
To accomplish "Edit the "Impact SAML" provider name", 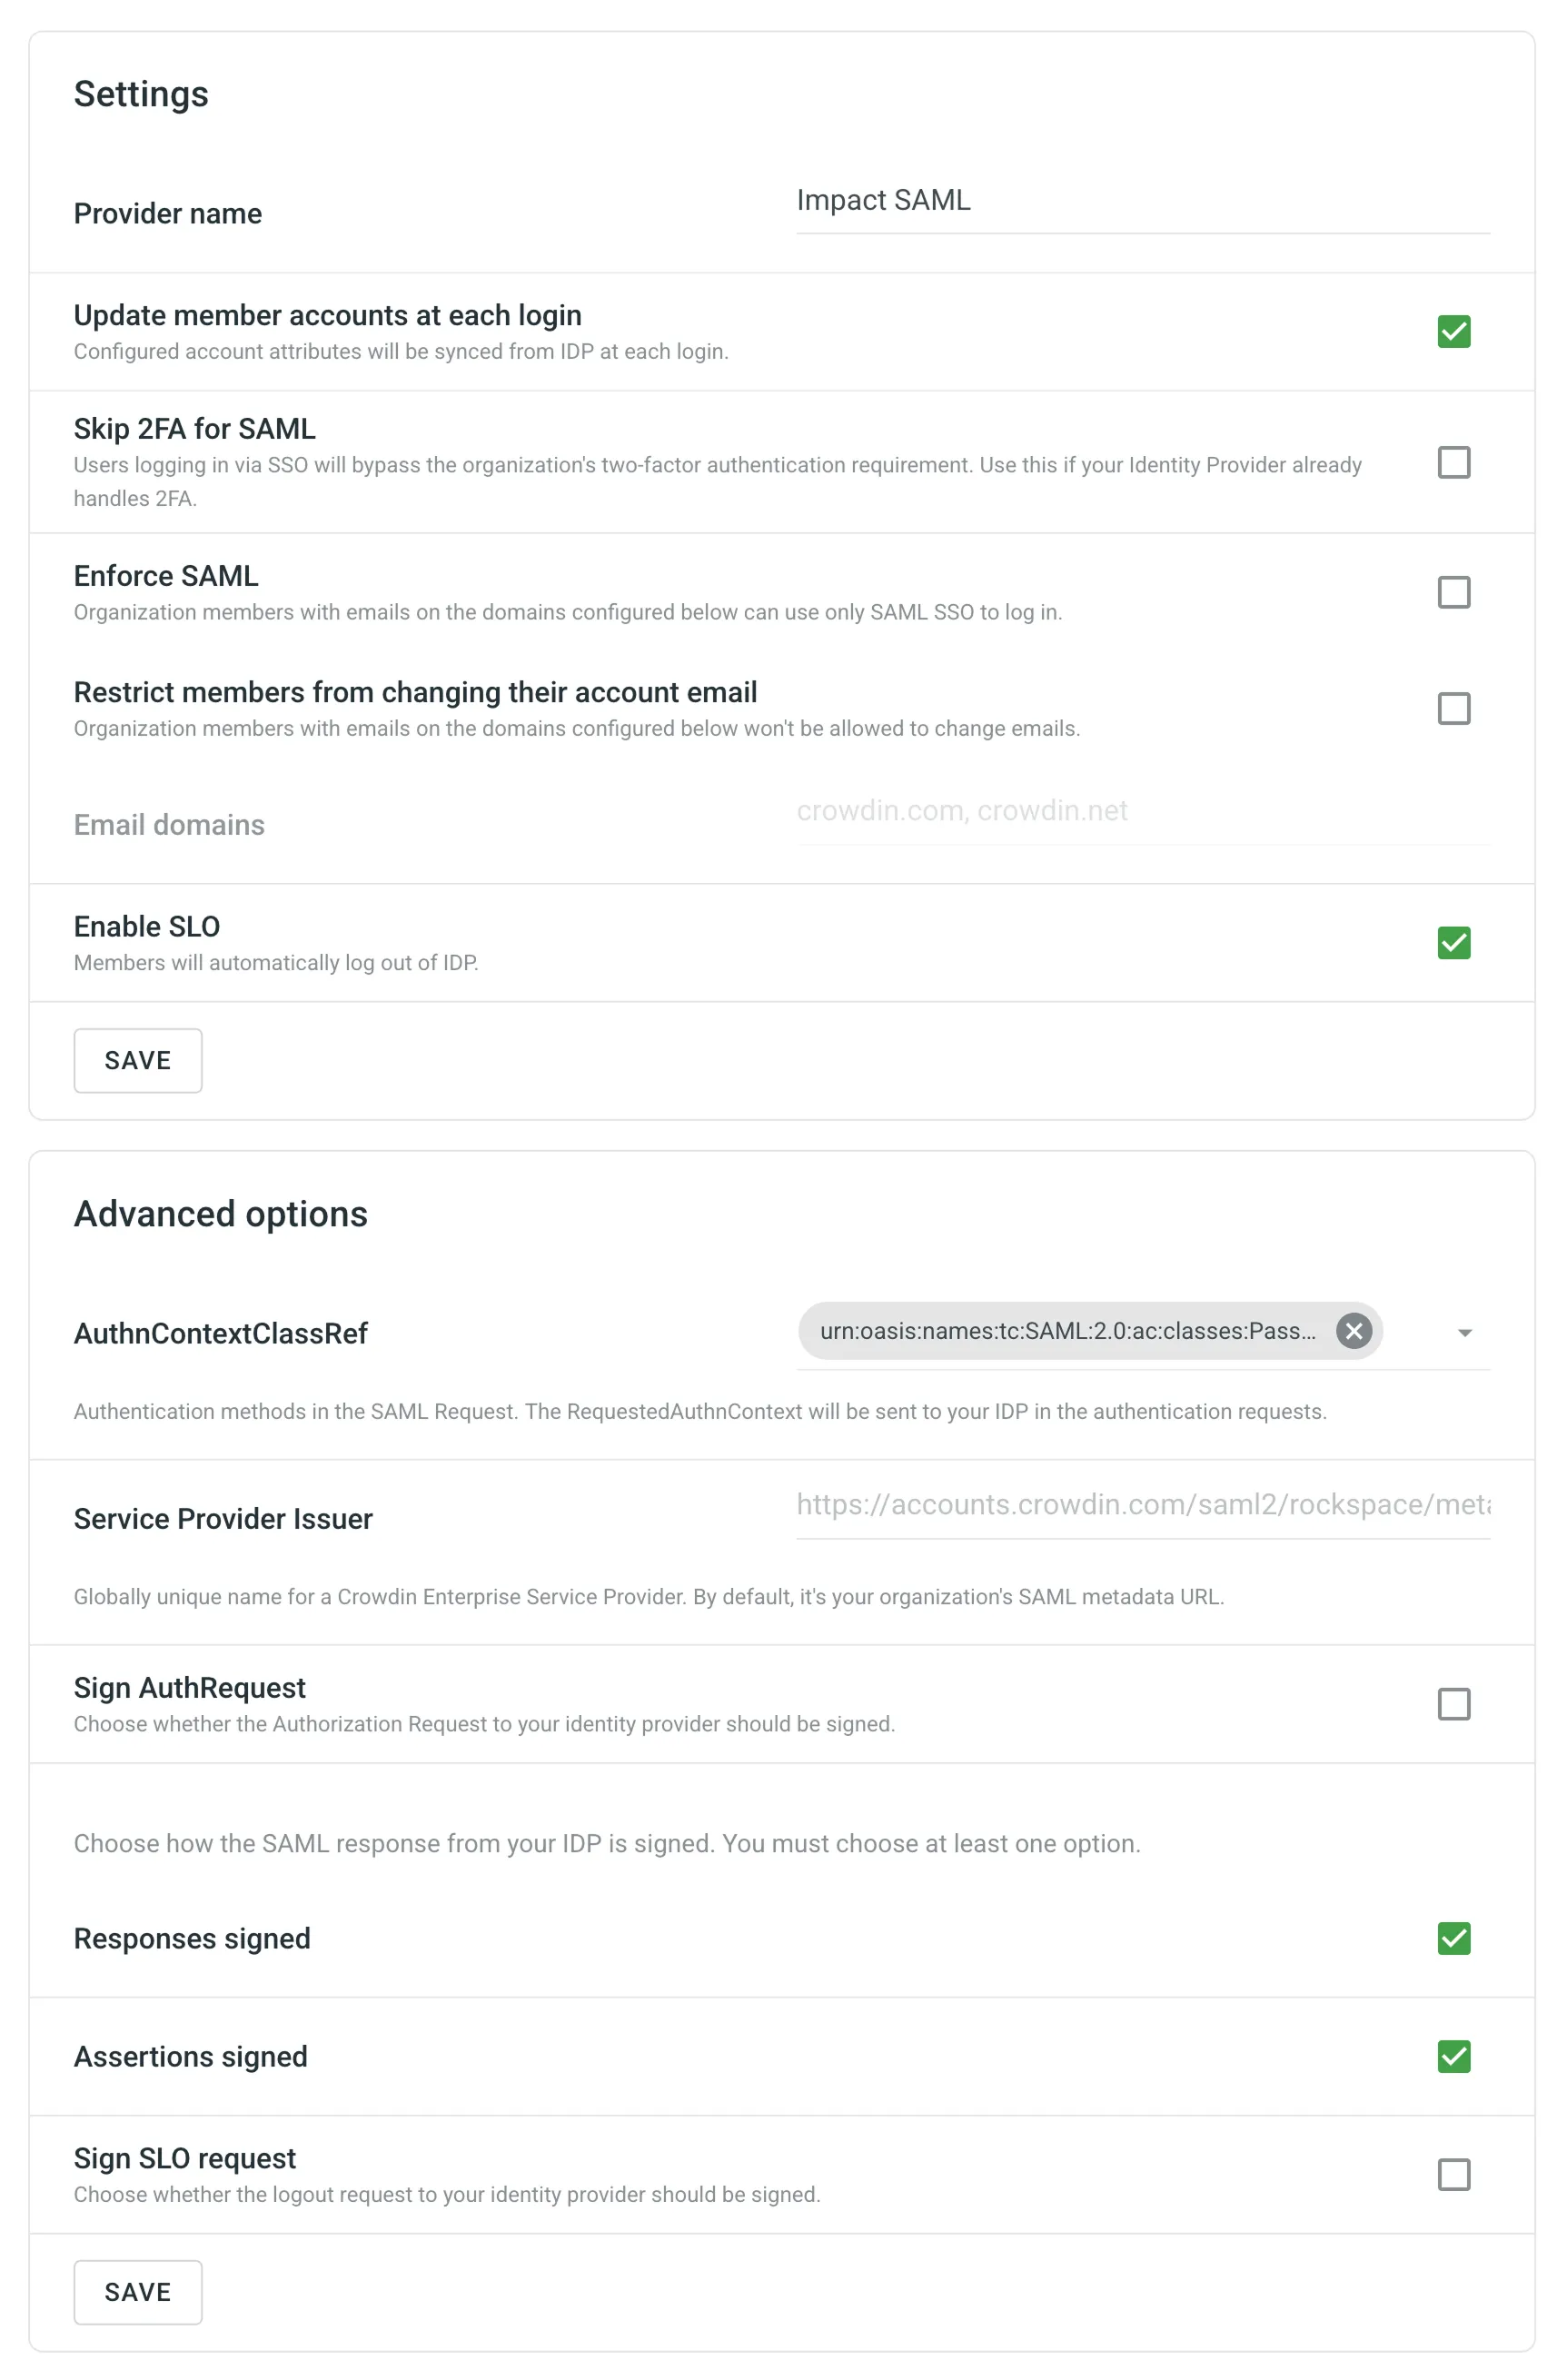I will [1142, 200].
